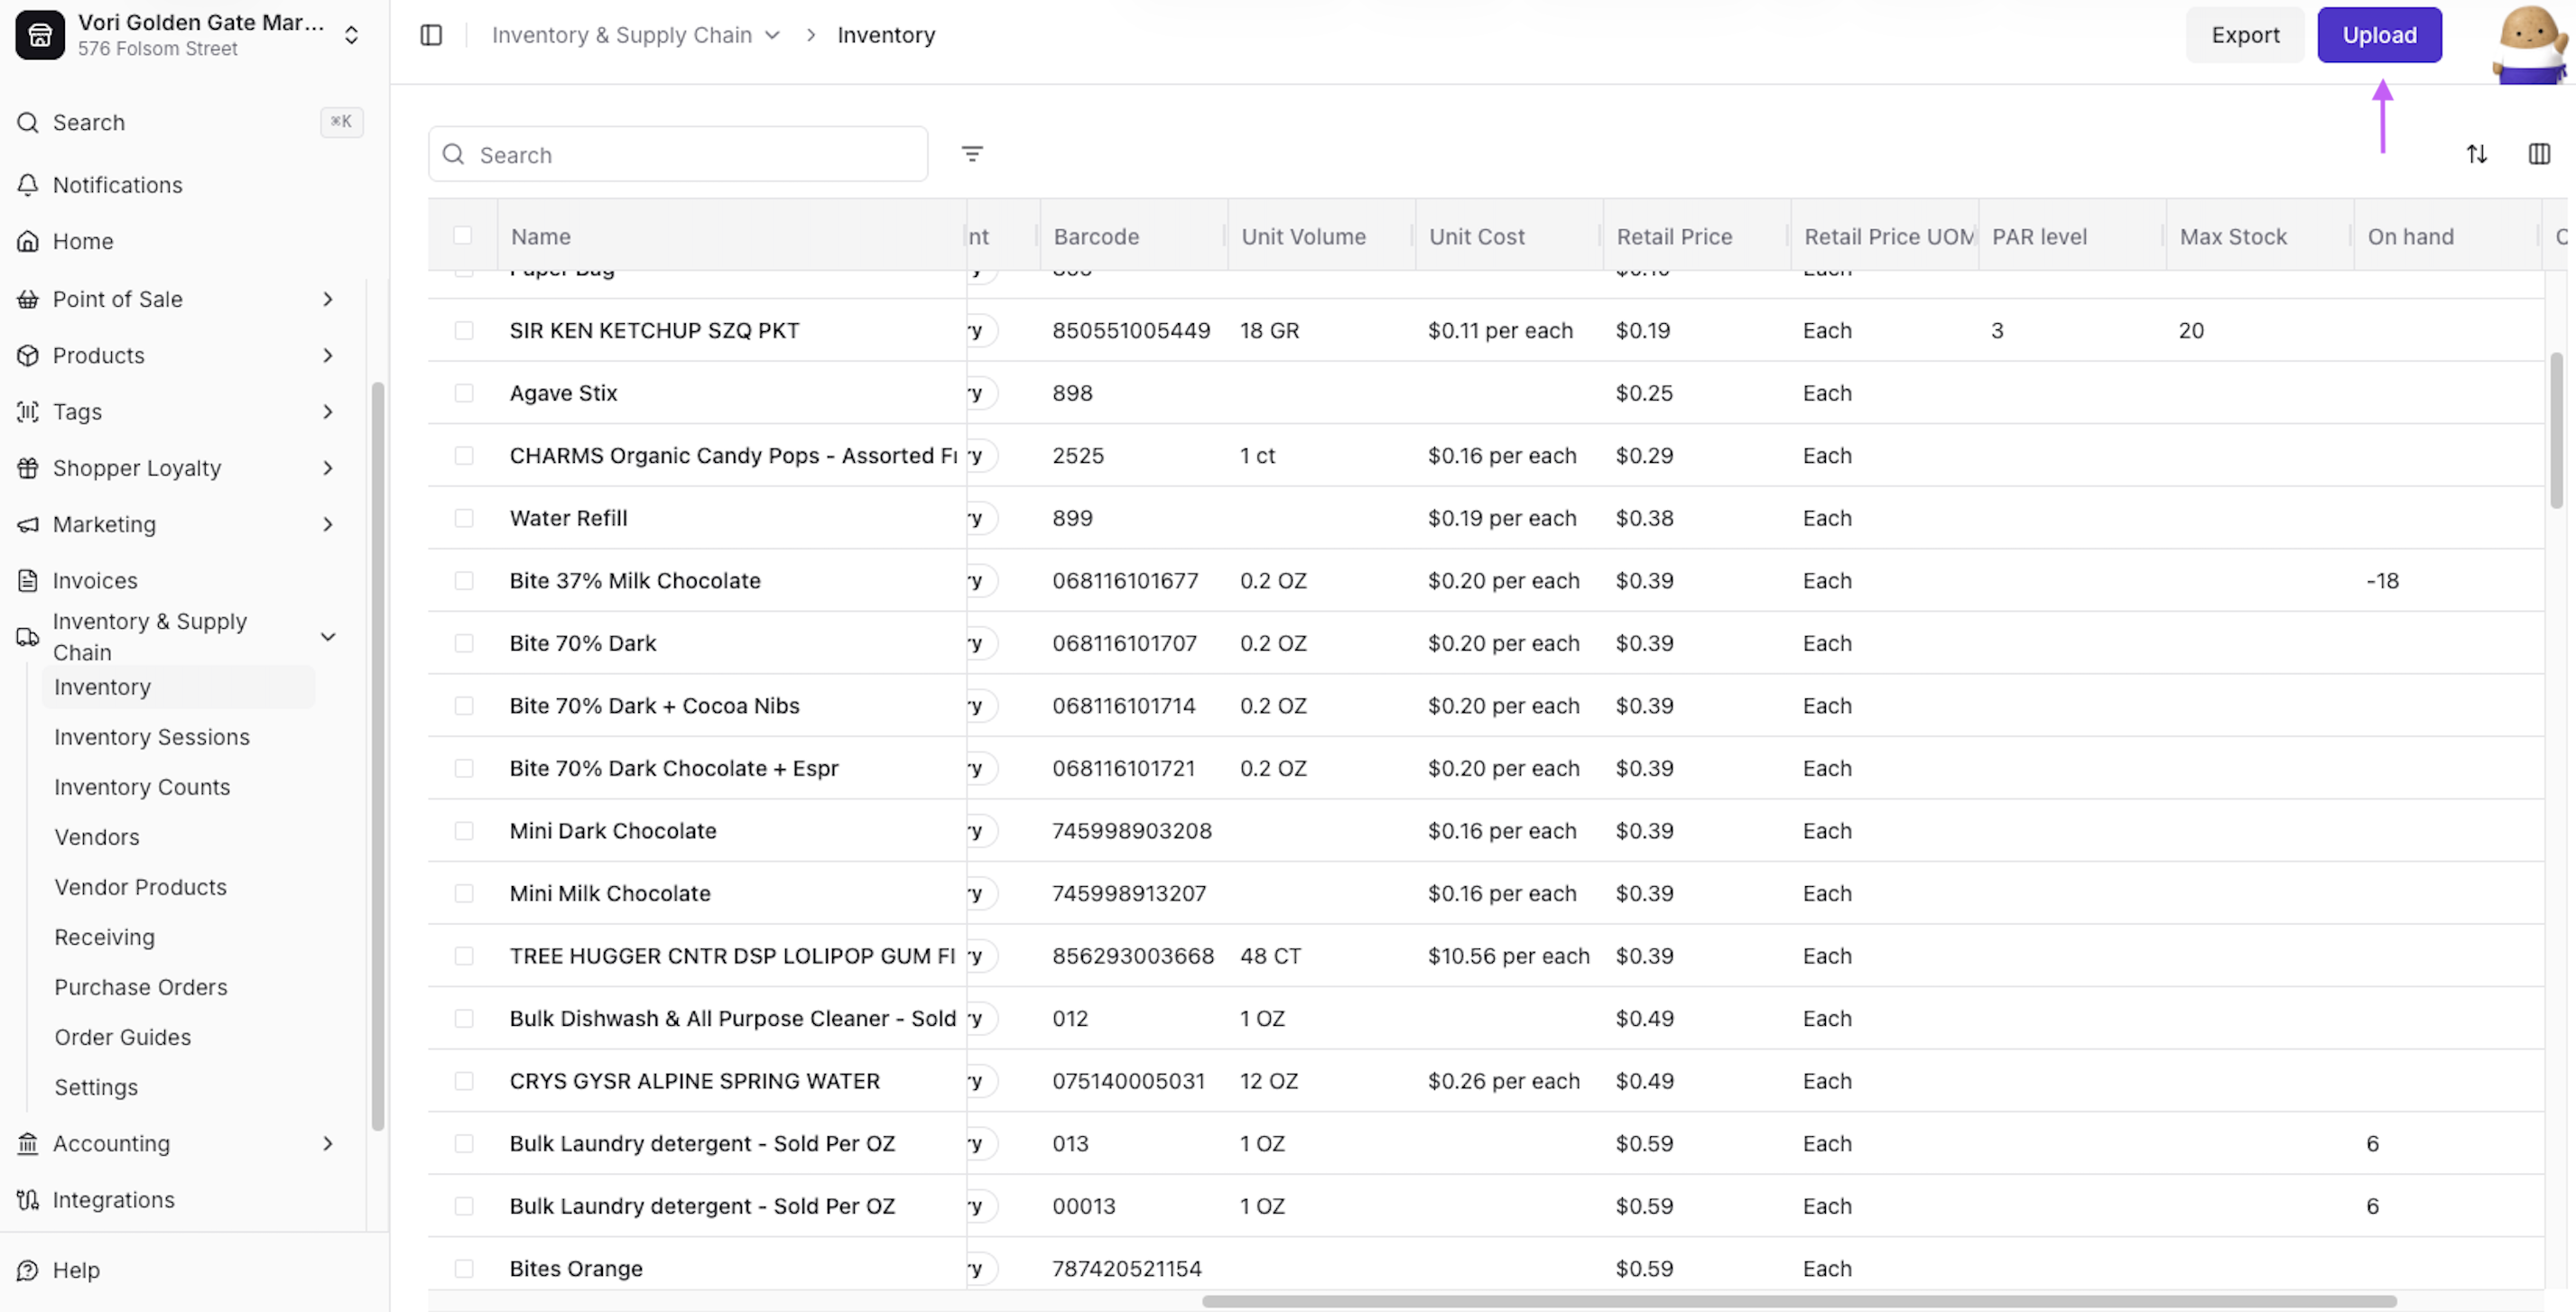
Task: Click the -18 on hand value
Action: 2382,581
